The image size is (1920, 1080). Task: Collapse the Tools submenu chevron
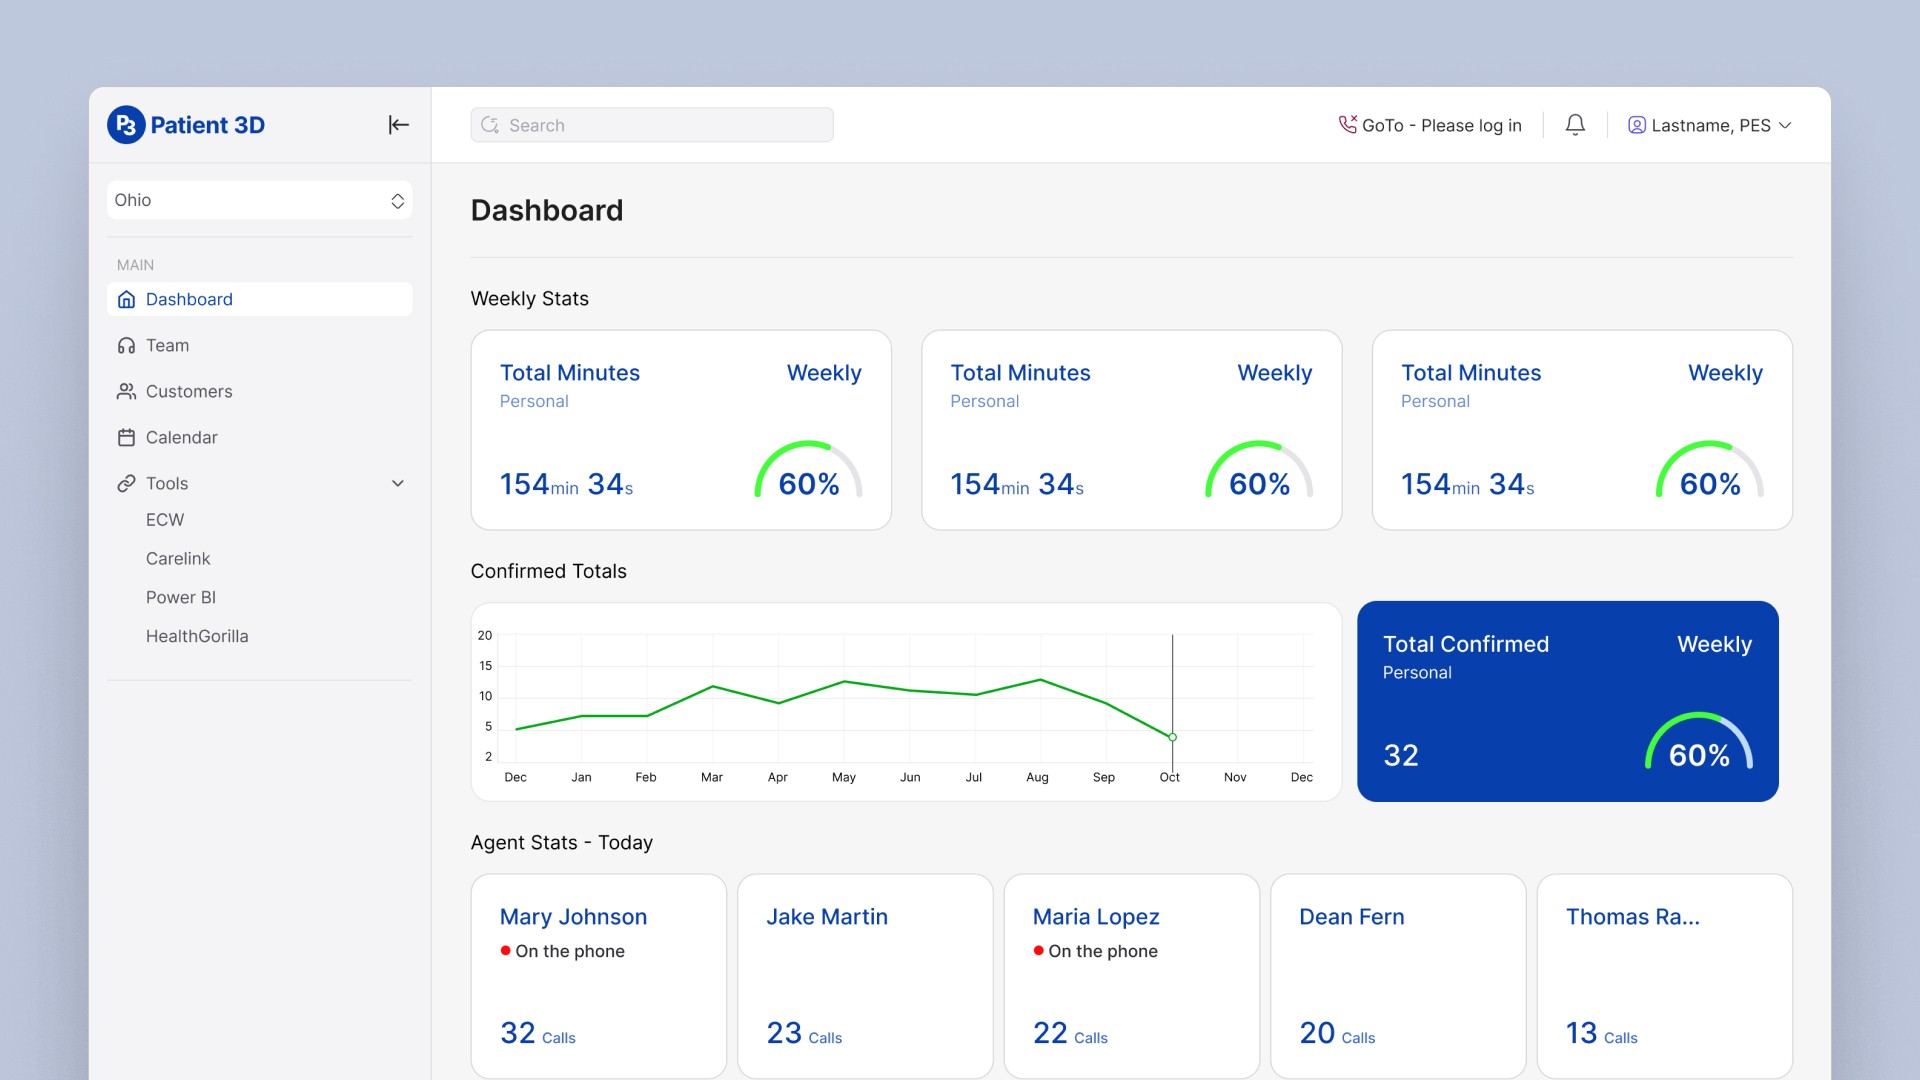pyautogui.click(x=398, y=484)
